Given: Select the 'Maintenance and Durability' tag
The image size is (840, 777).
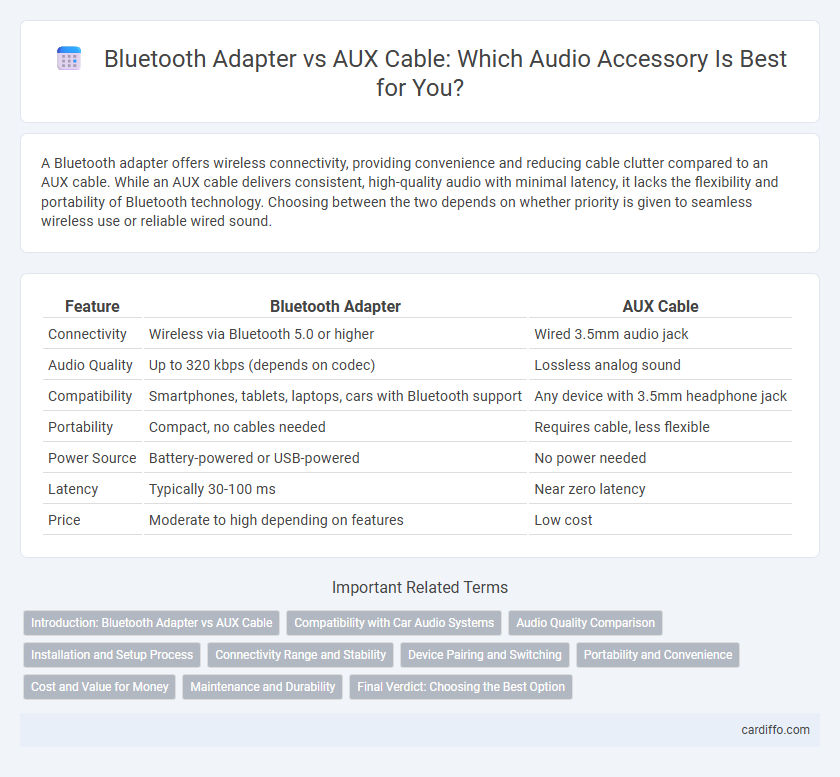Looking at the screenshot, I should (x=262, y=687).
